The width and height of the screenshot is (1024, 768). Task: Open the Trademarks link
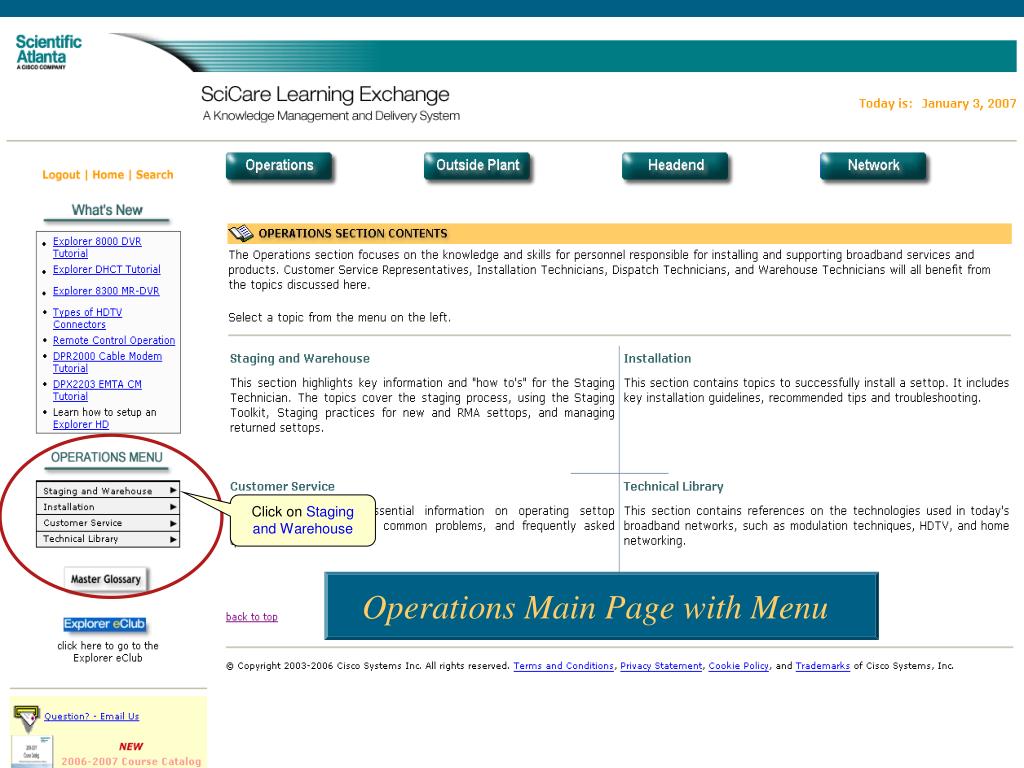coord(822,666)
